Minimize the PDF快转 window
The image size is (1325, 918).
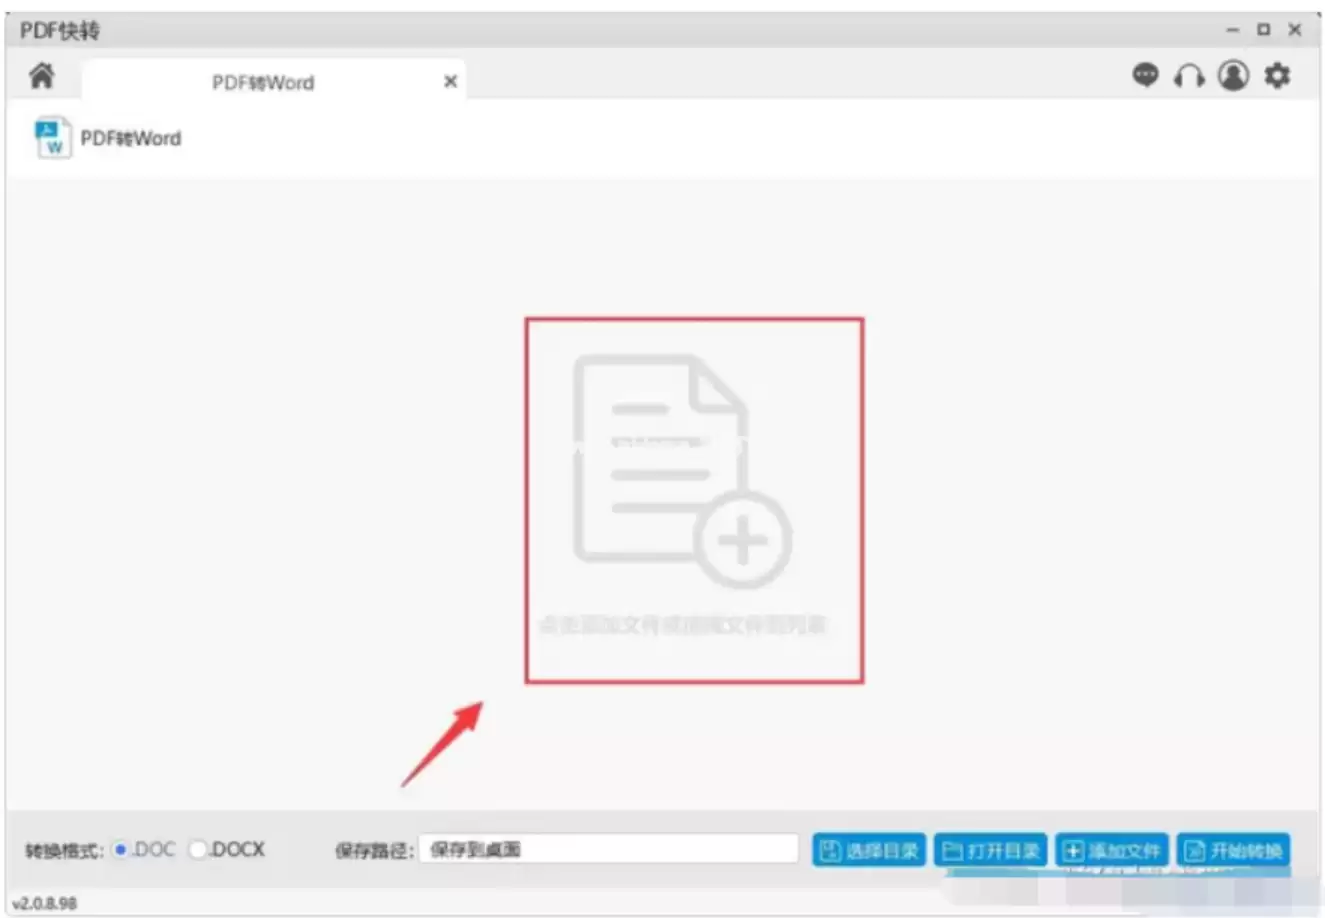[1233, 30]
